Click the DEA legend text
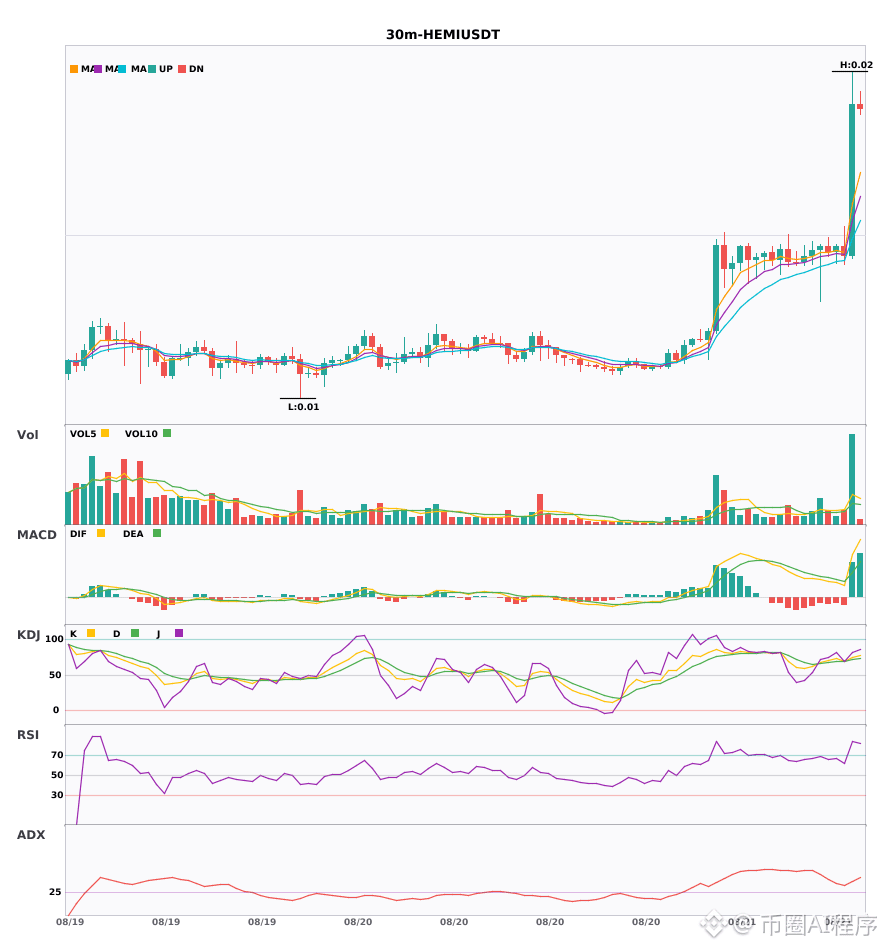 tap(133, 534)
